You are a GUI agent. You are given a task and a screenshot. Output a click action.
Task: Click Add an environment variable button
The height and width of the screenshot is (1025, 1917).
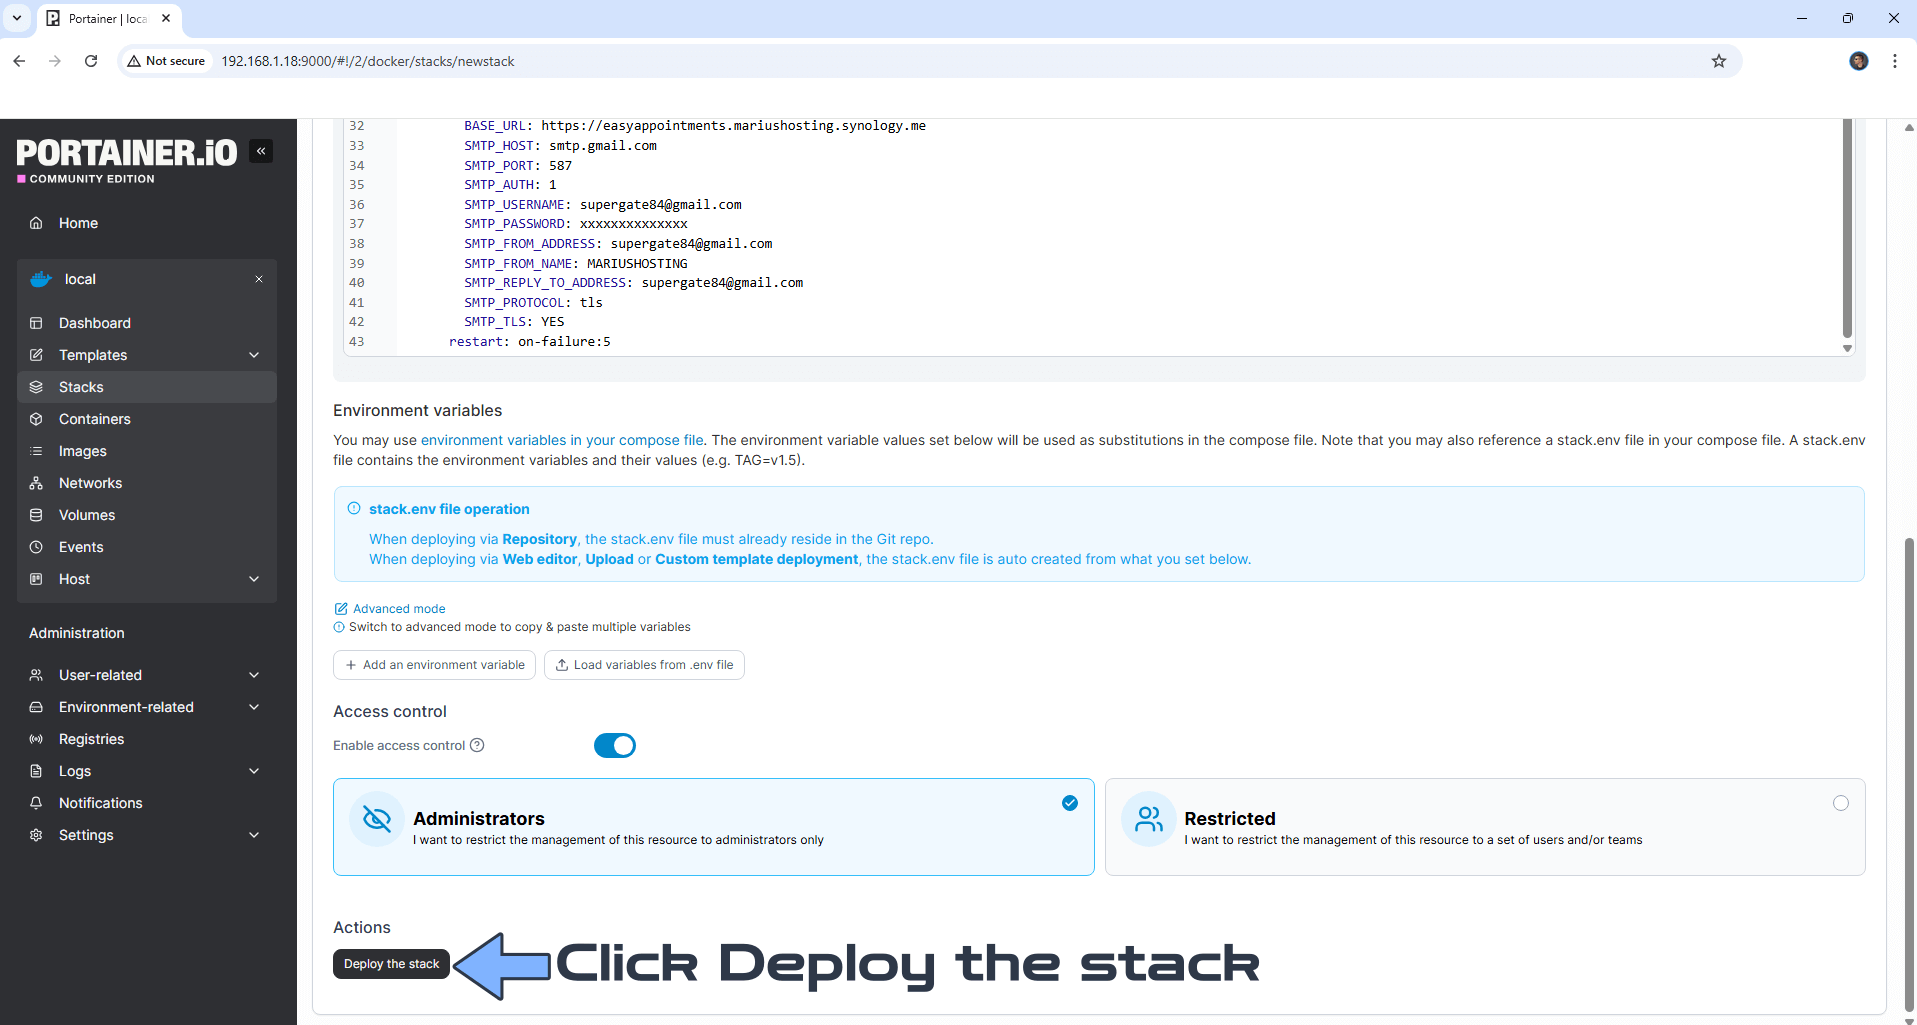(434, 665)
